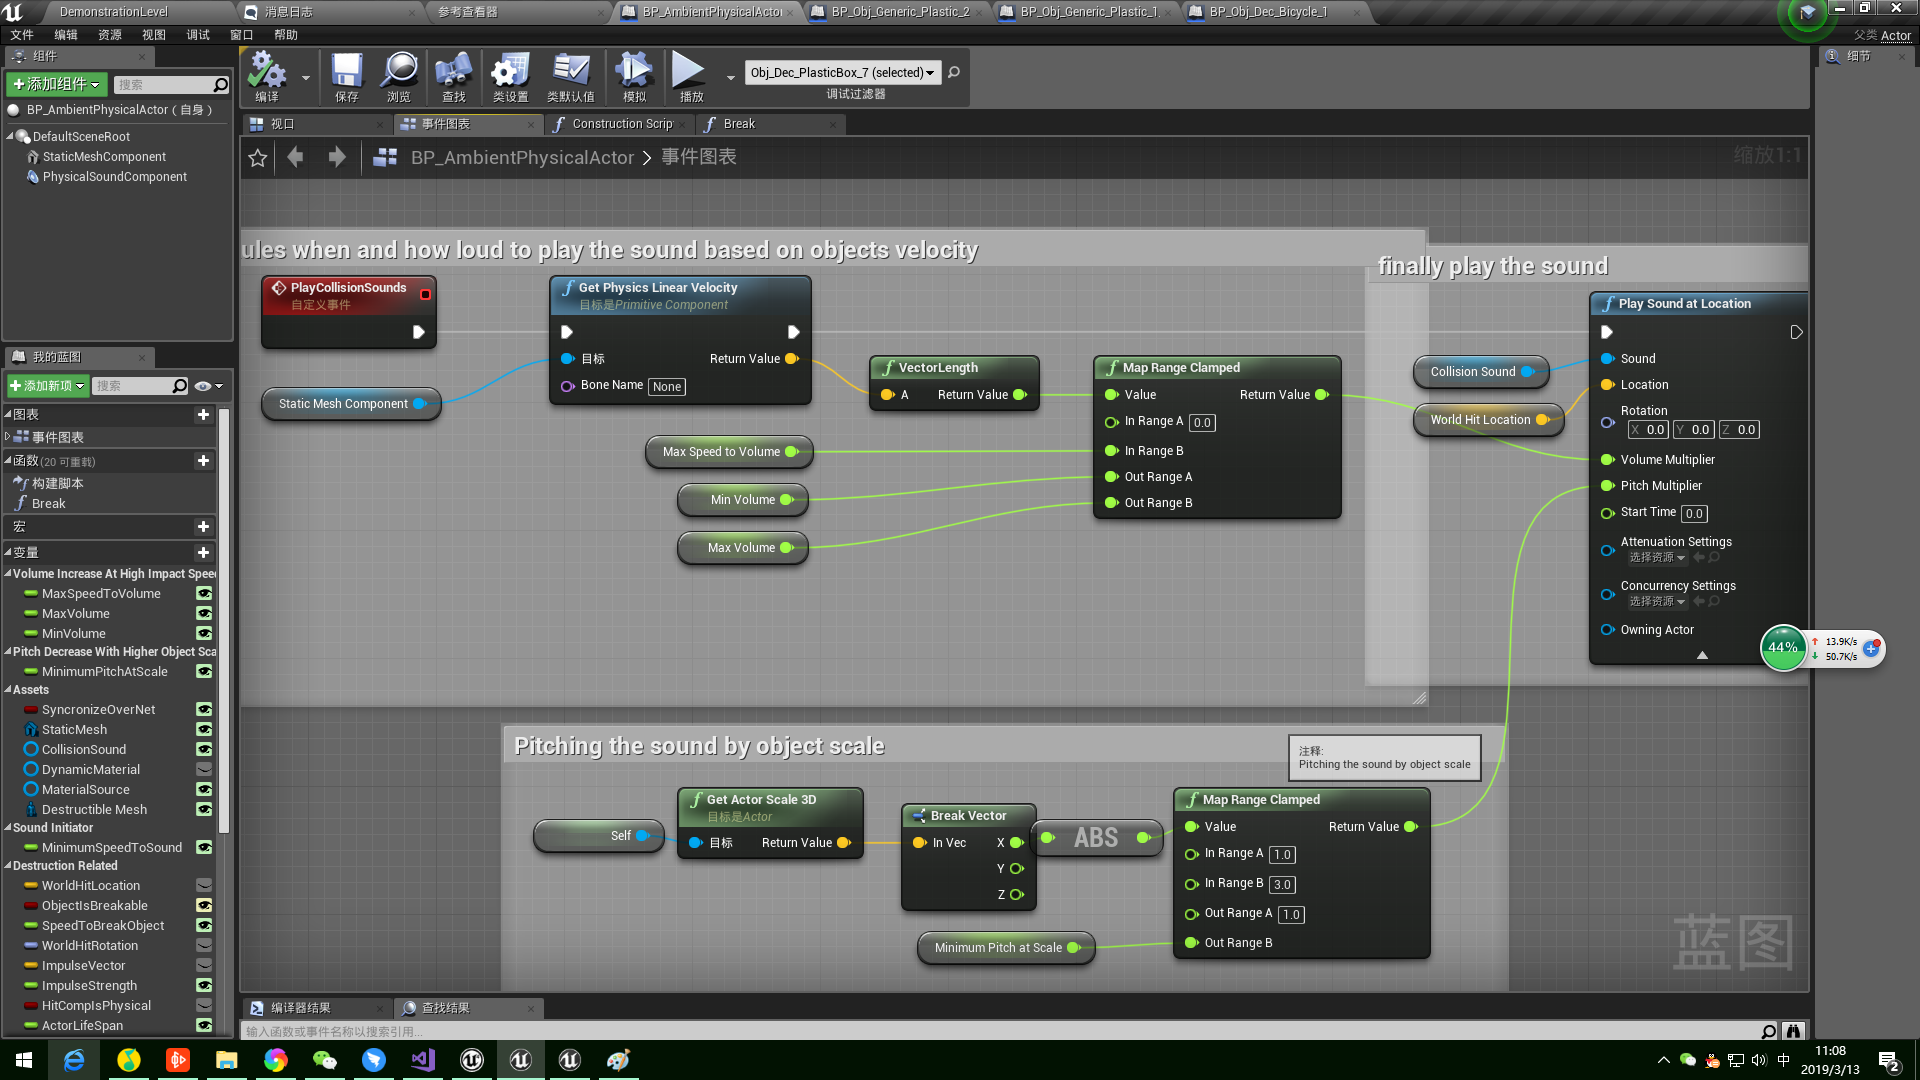Screen dimensions: 1920x1080
Task: Click the favorites star icon in breadcrumb bar
Action: point(258,158)
